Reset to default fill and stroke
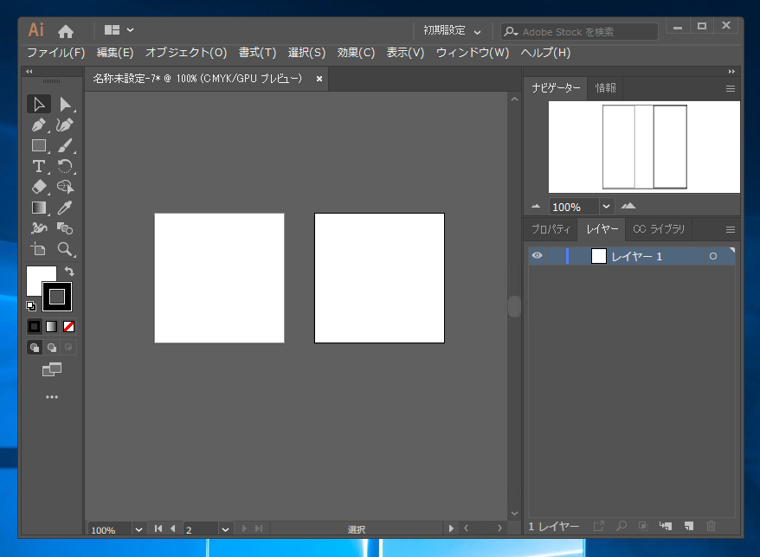This screenshot has height=557, width=760. tap(31, 306)
